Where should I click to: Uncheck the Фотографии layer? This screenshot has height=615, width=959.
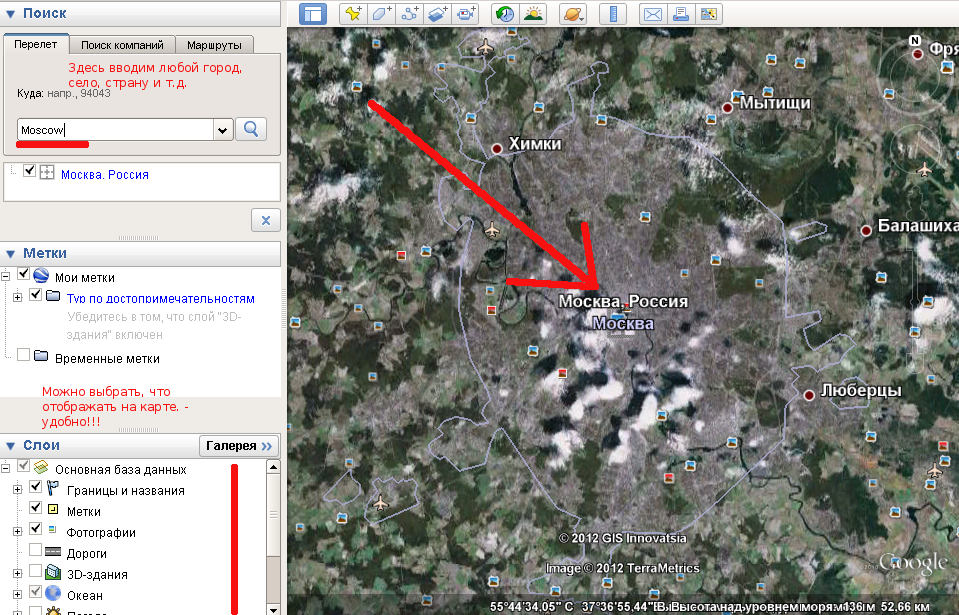[x=36, y=531]
